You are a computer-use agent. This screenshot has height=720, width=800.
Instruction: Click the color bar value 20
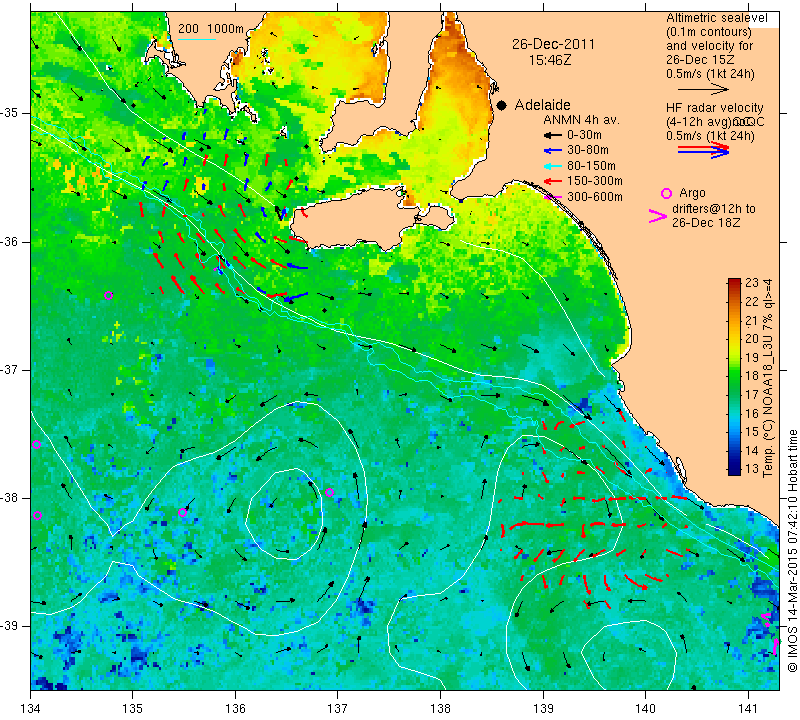pyautogui.click(x=752, y=339)
